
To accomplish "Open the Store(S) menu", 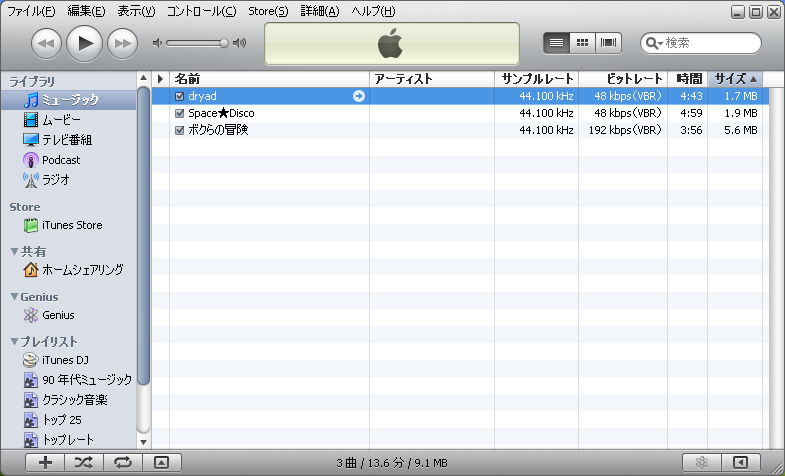I will tap(268, 11).
